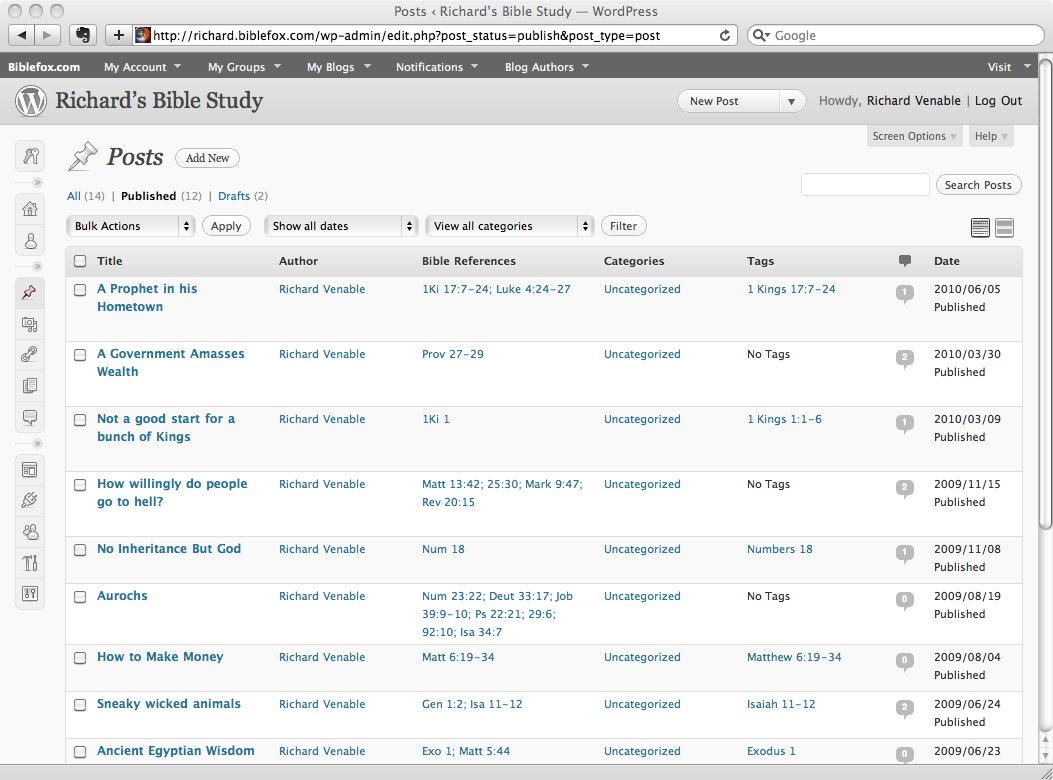This screenshot has height=780, width=1053.
Task: Click the comments column header bubble icon
Action: (905, 261)
